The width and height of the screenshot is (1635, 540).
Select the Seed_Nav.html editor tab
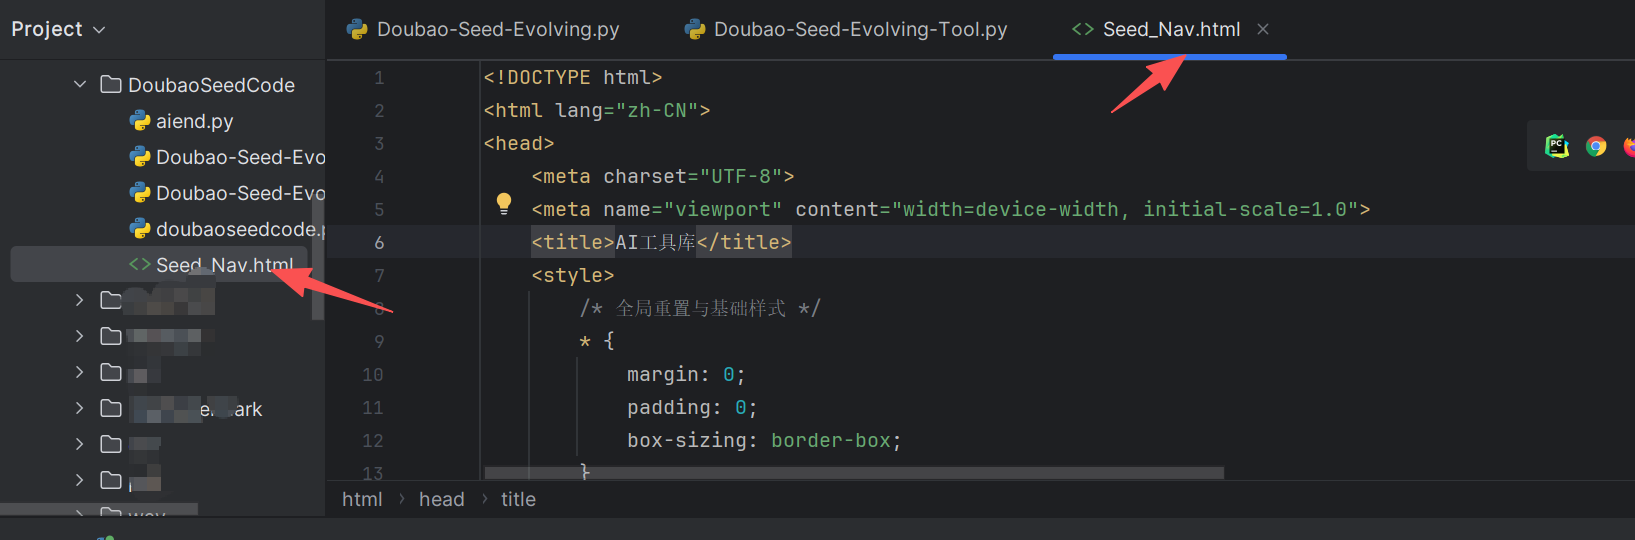pyautogui.click(x=1171, y=30)
